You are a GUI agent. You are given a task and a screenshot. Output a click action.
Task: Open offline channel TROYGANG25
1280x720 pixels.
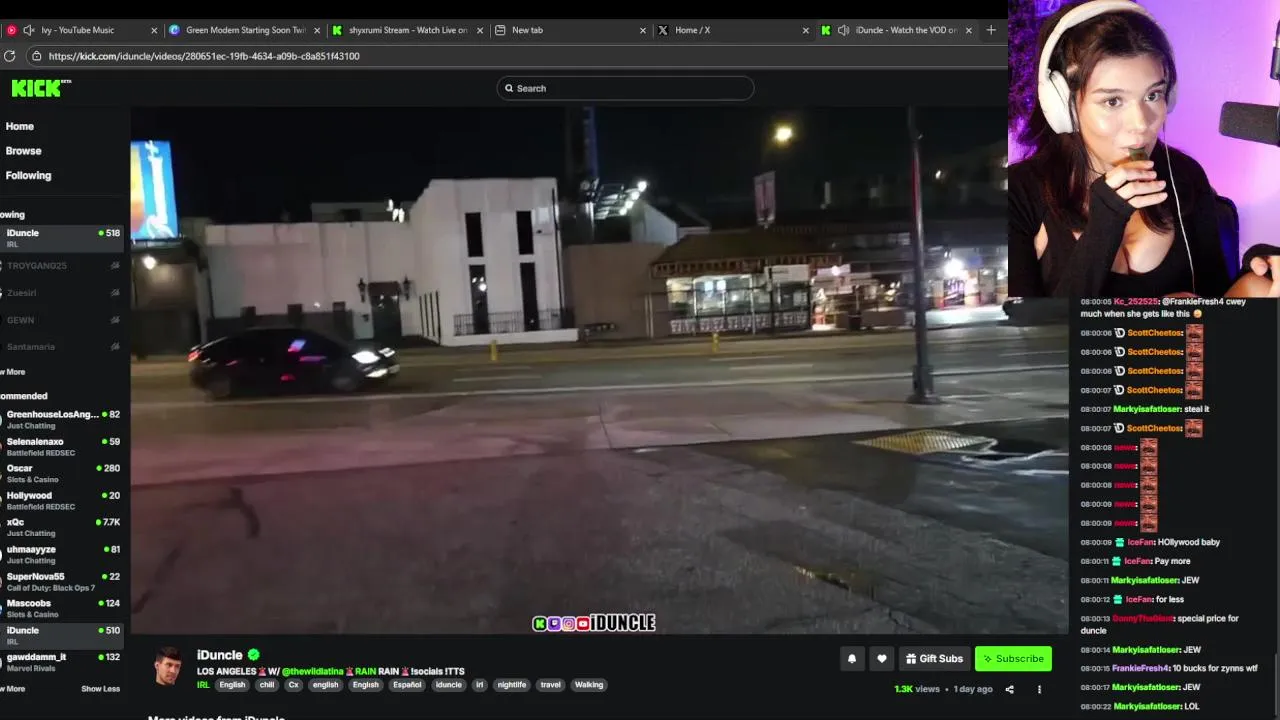tap(62, 265)
